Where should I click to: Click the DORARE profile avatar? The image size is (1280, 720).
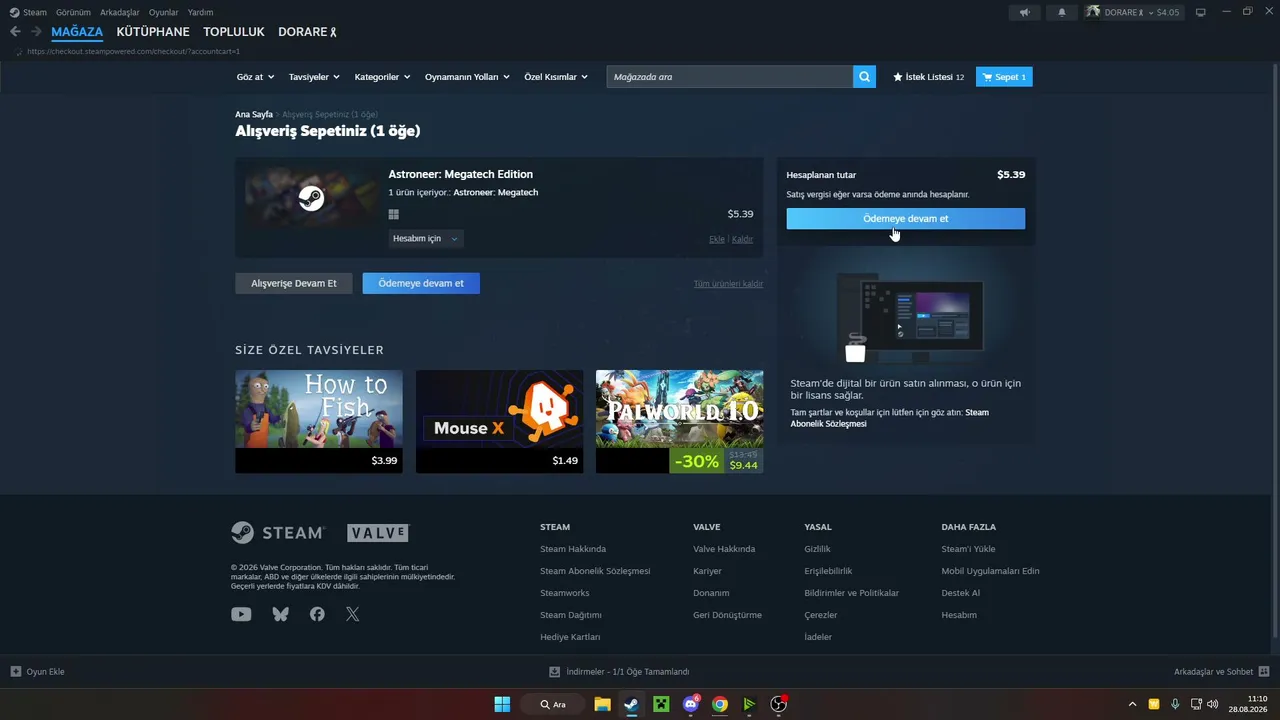[x=1093, y=12]
